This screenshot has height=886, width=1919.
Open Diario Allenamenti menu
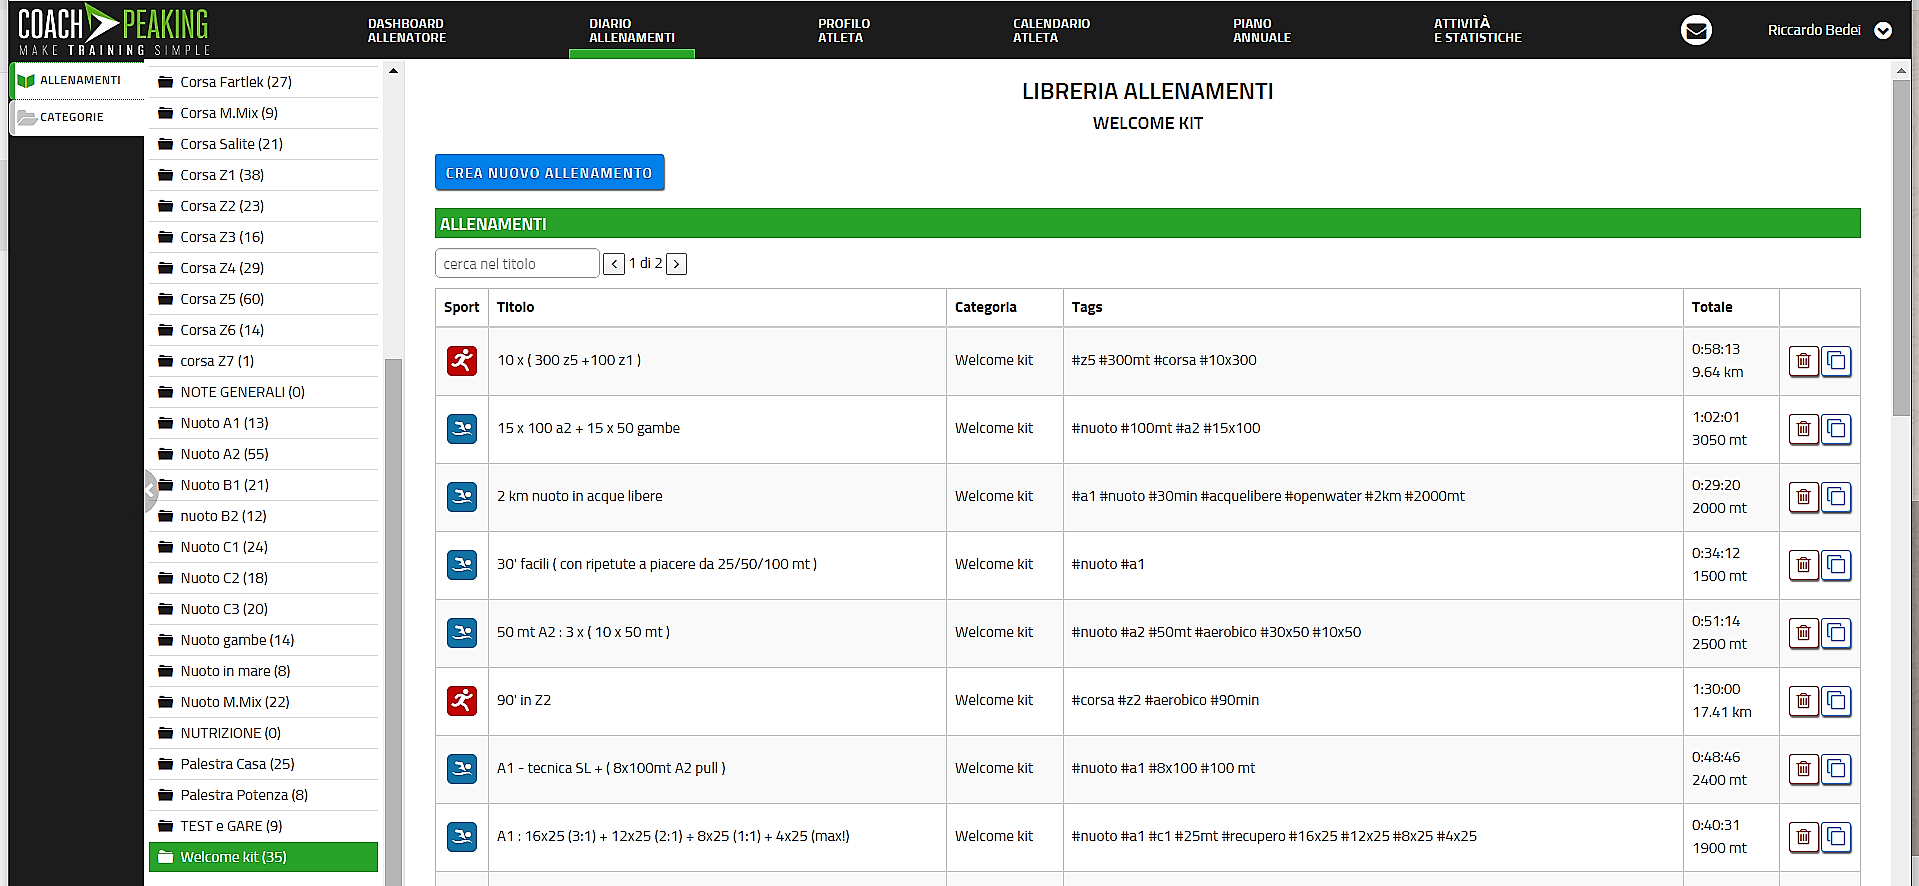tap(632, 31)
